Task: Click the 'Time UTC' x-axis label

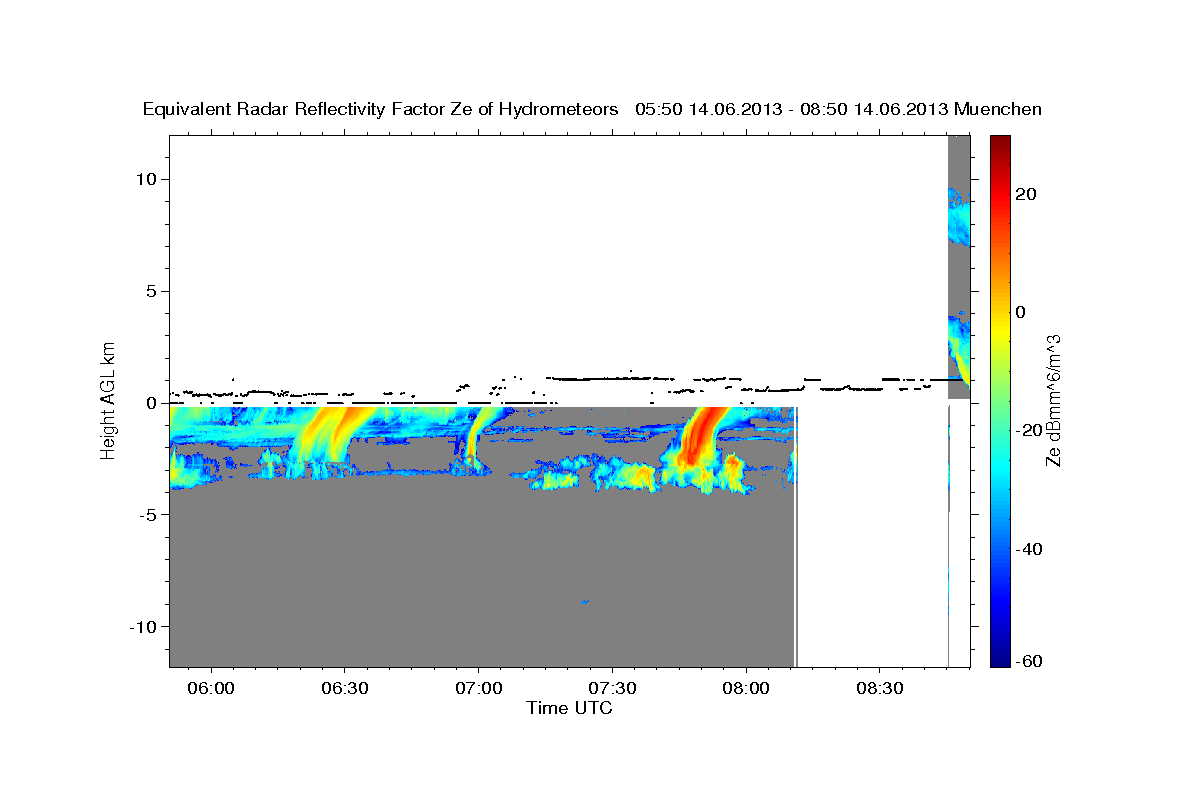Action: point(569,708)
